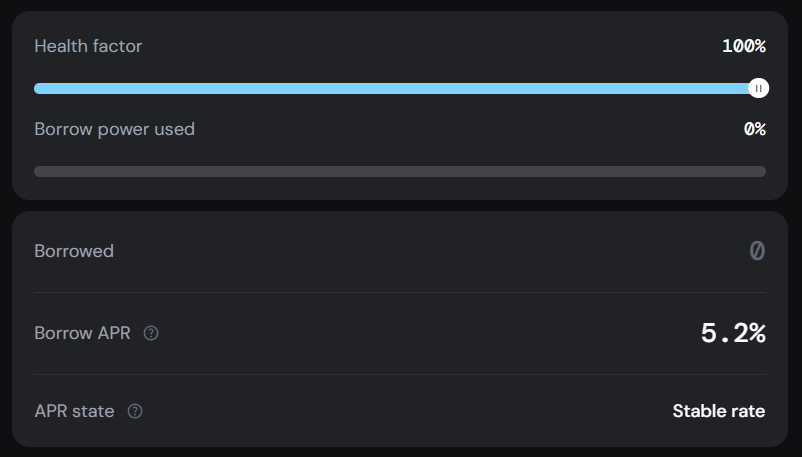802x457 pixels.
Task: Click the Borrowed label
Action: [74, 251]
